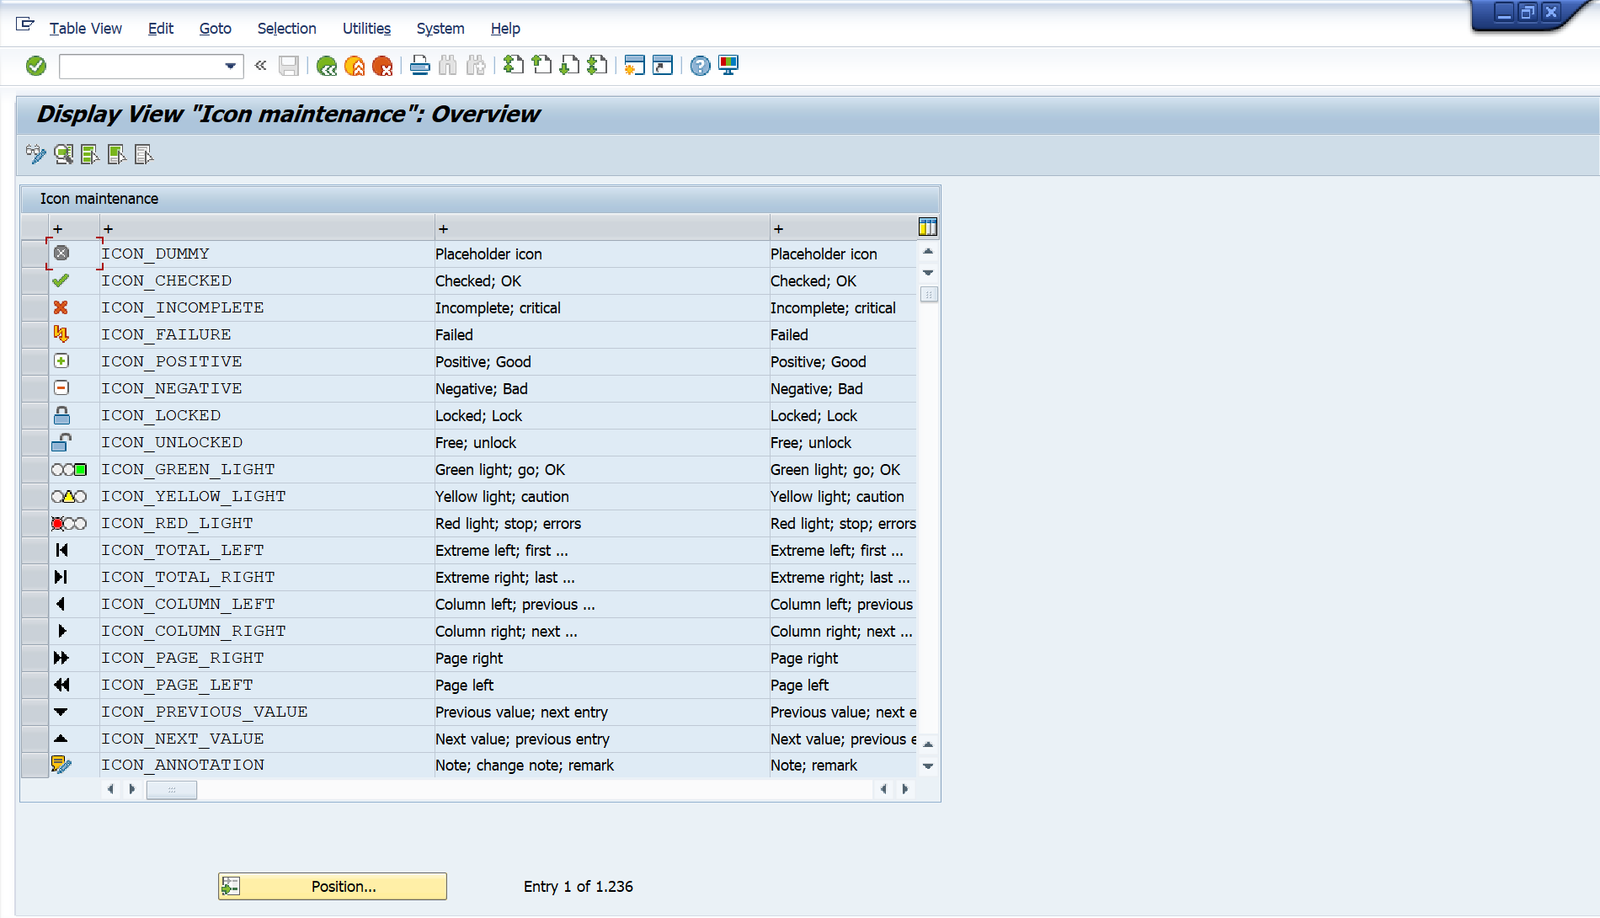
Task: Click the green Enter checkmark icon
Action: pos(36,66)
